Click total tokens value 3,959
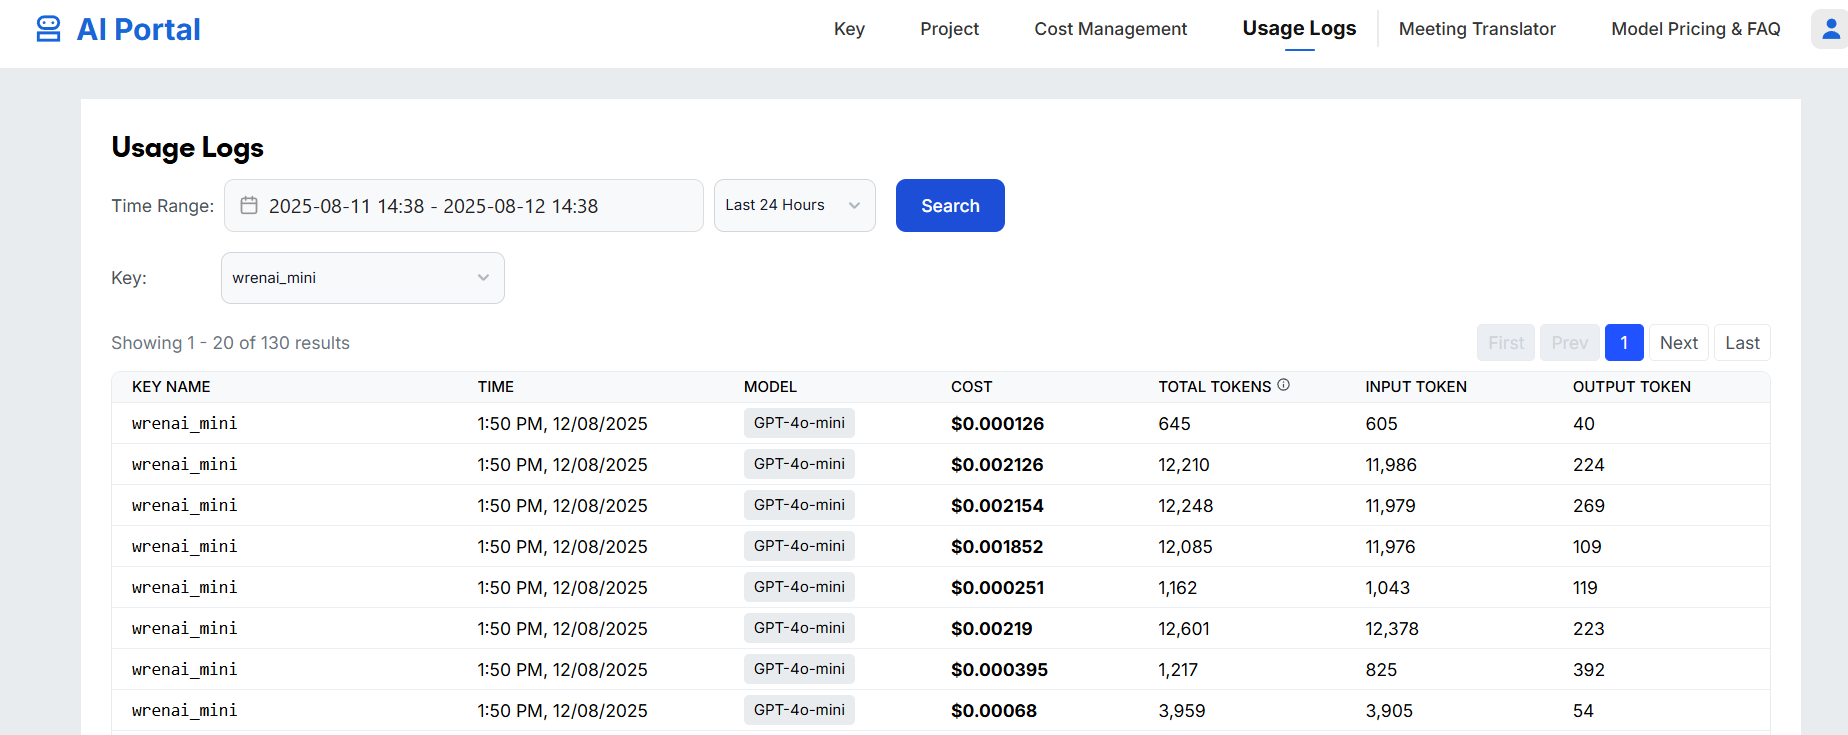The height and width of the screenshot is (735, 1848). 1181,711
